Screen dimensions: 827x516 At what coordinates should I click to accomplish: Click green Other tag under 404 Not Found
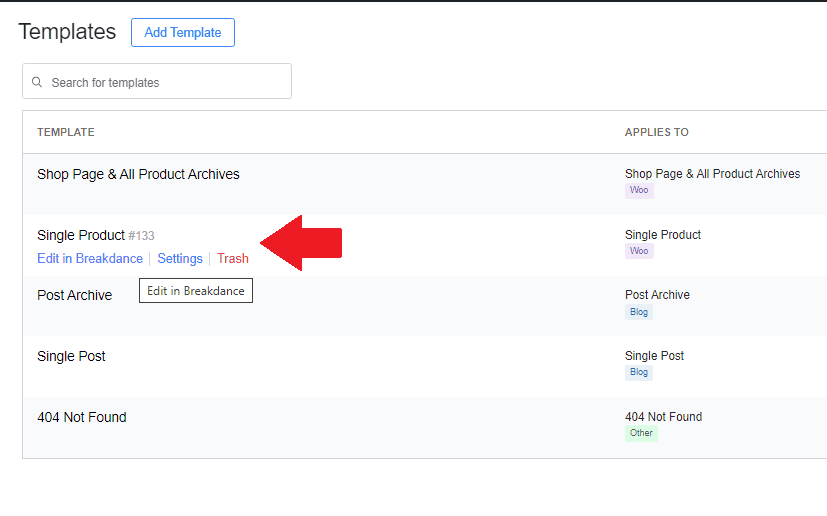[641, 433]
